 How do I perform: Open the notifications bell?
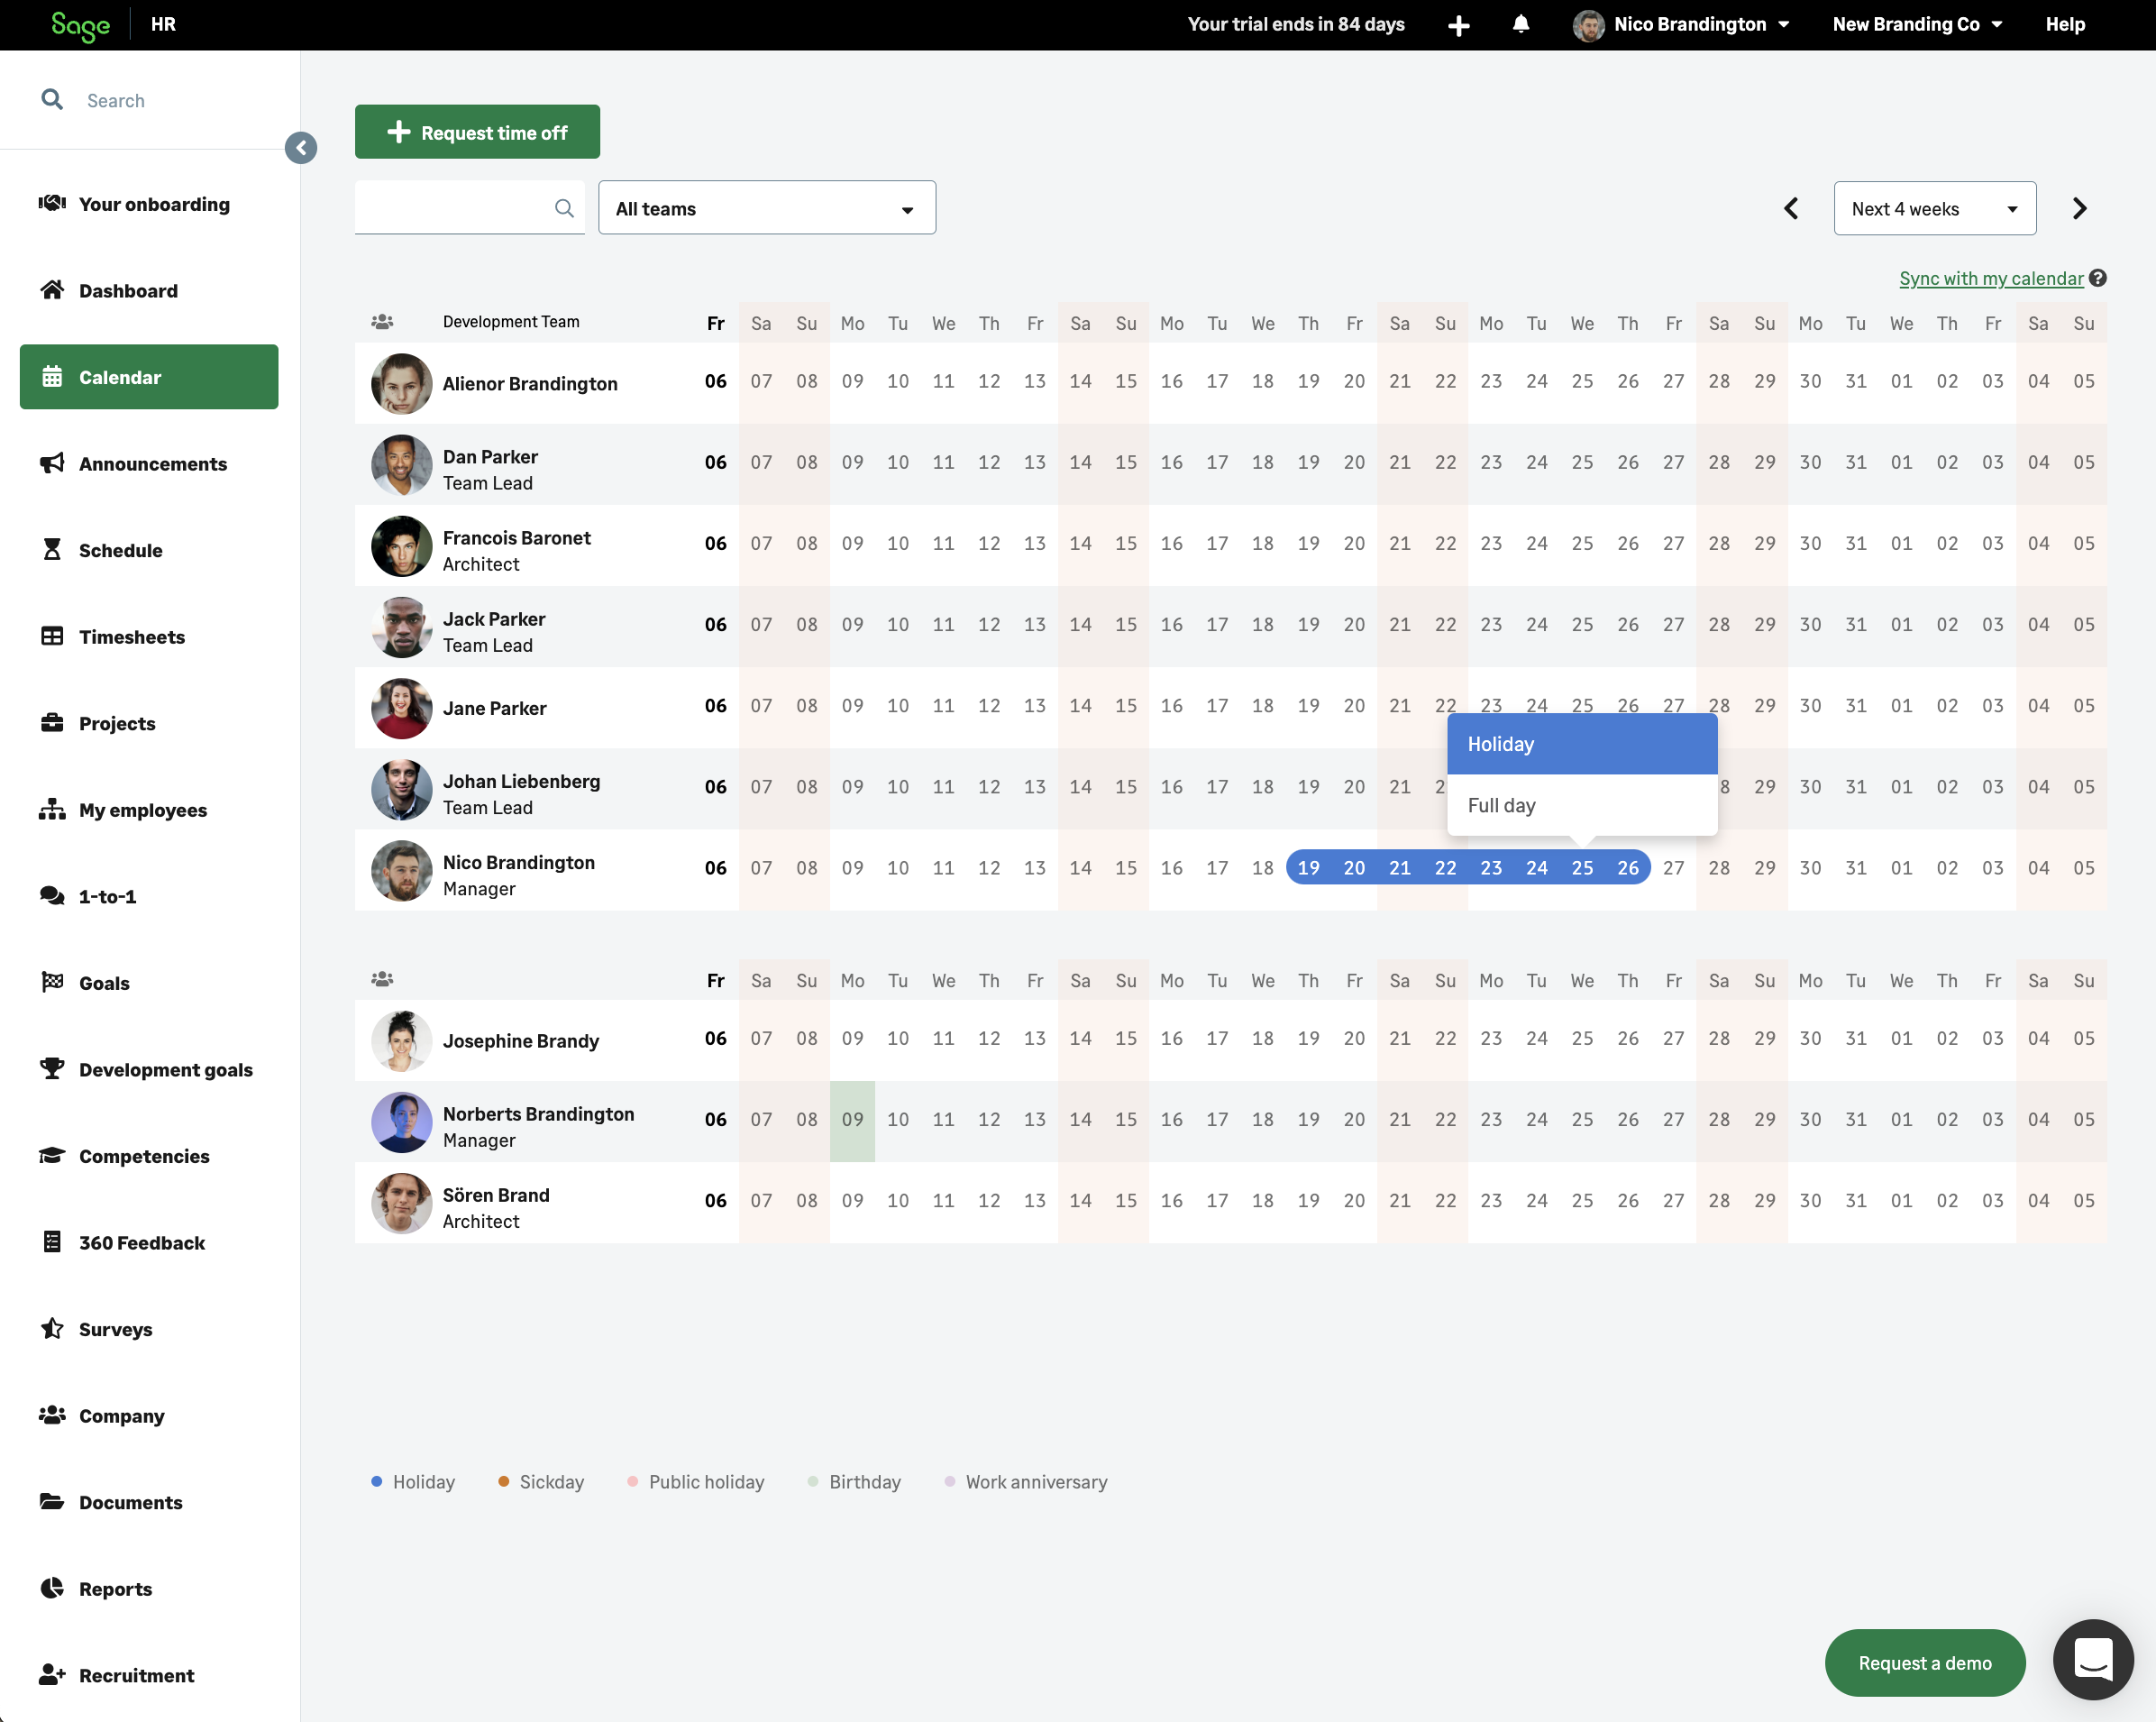click(1521, 24)
